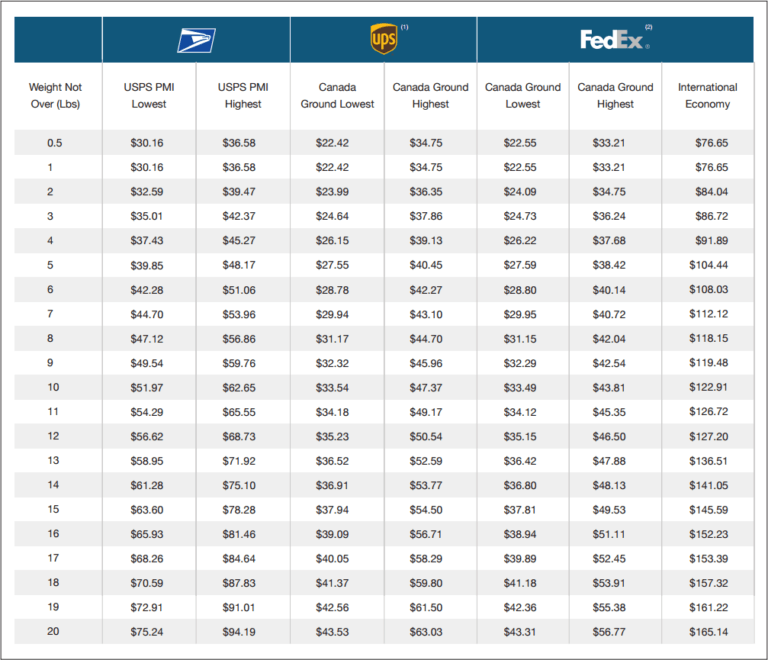768x660 pixels.
Task: Click the cell showing $91.01
Action: pyautogui.click(x=239, y=608)
